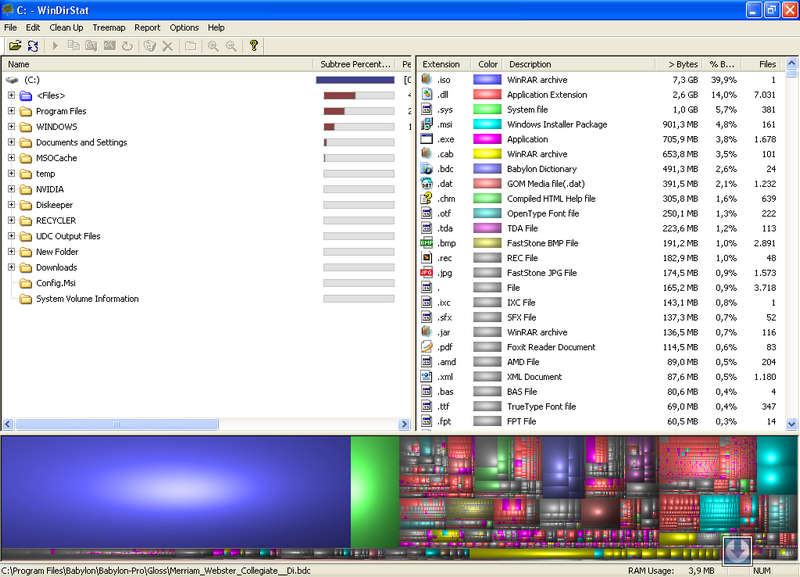Expand the NVIDIA folder node
The width and height of the screenshot is (800, 577).
11,189
